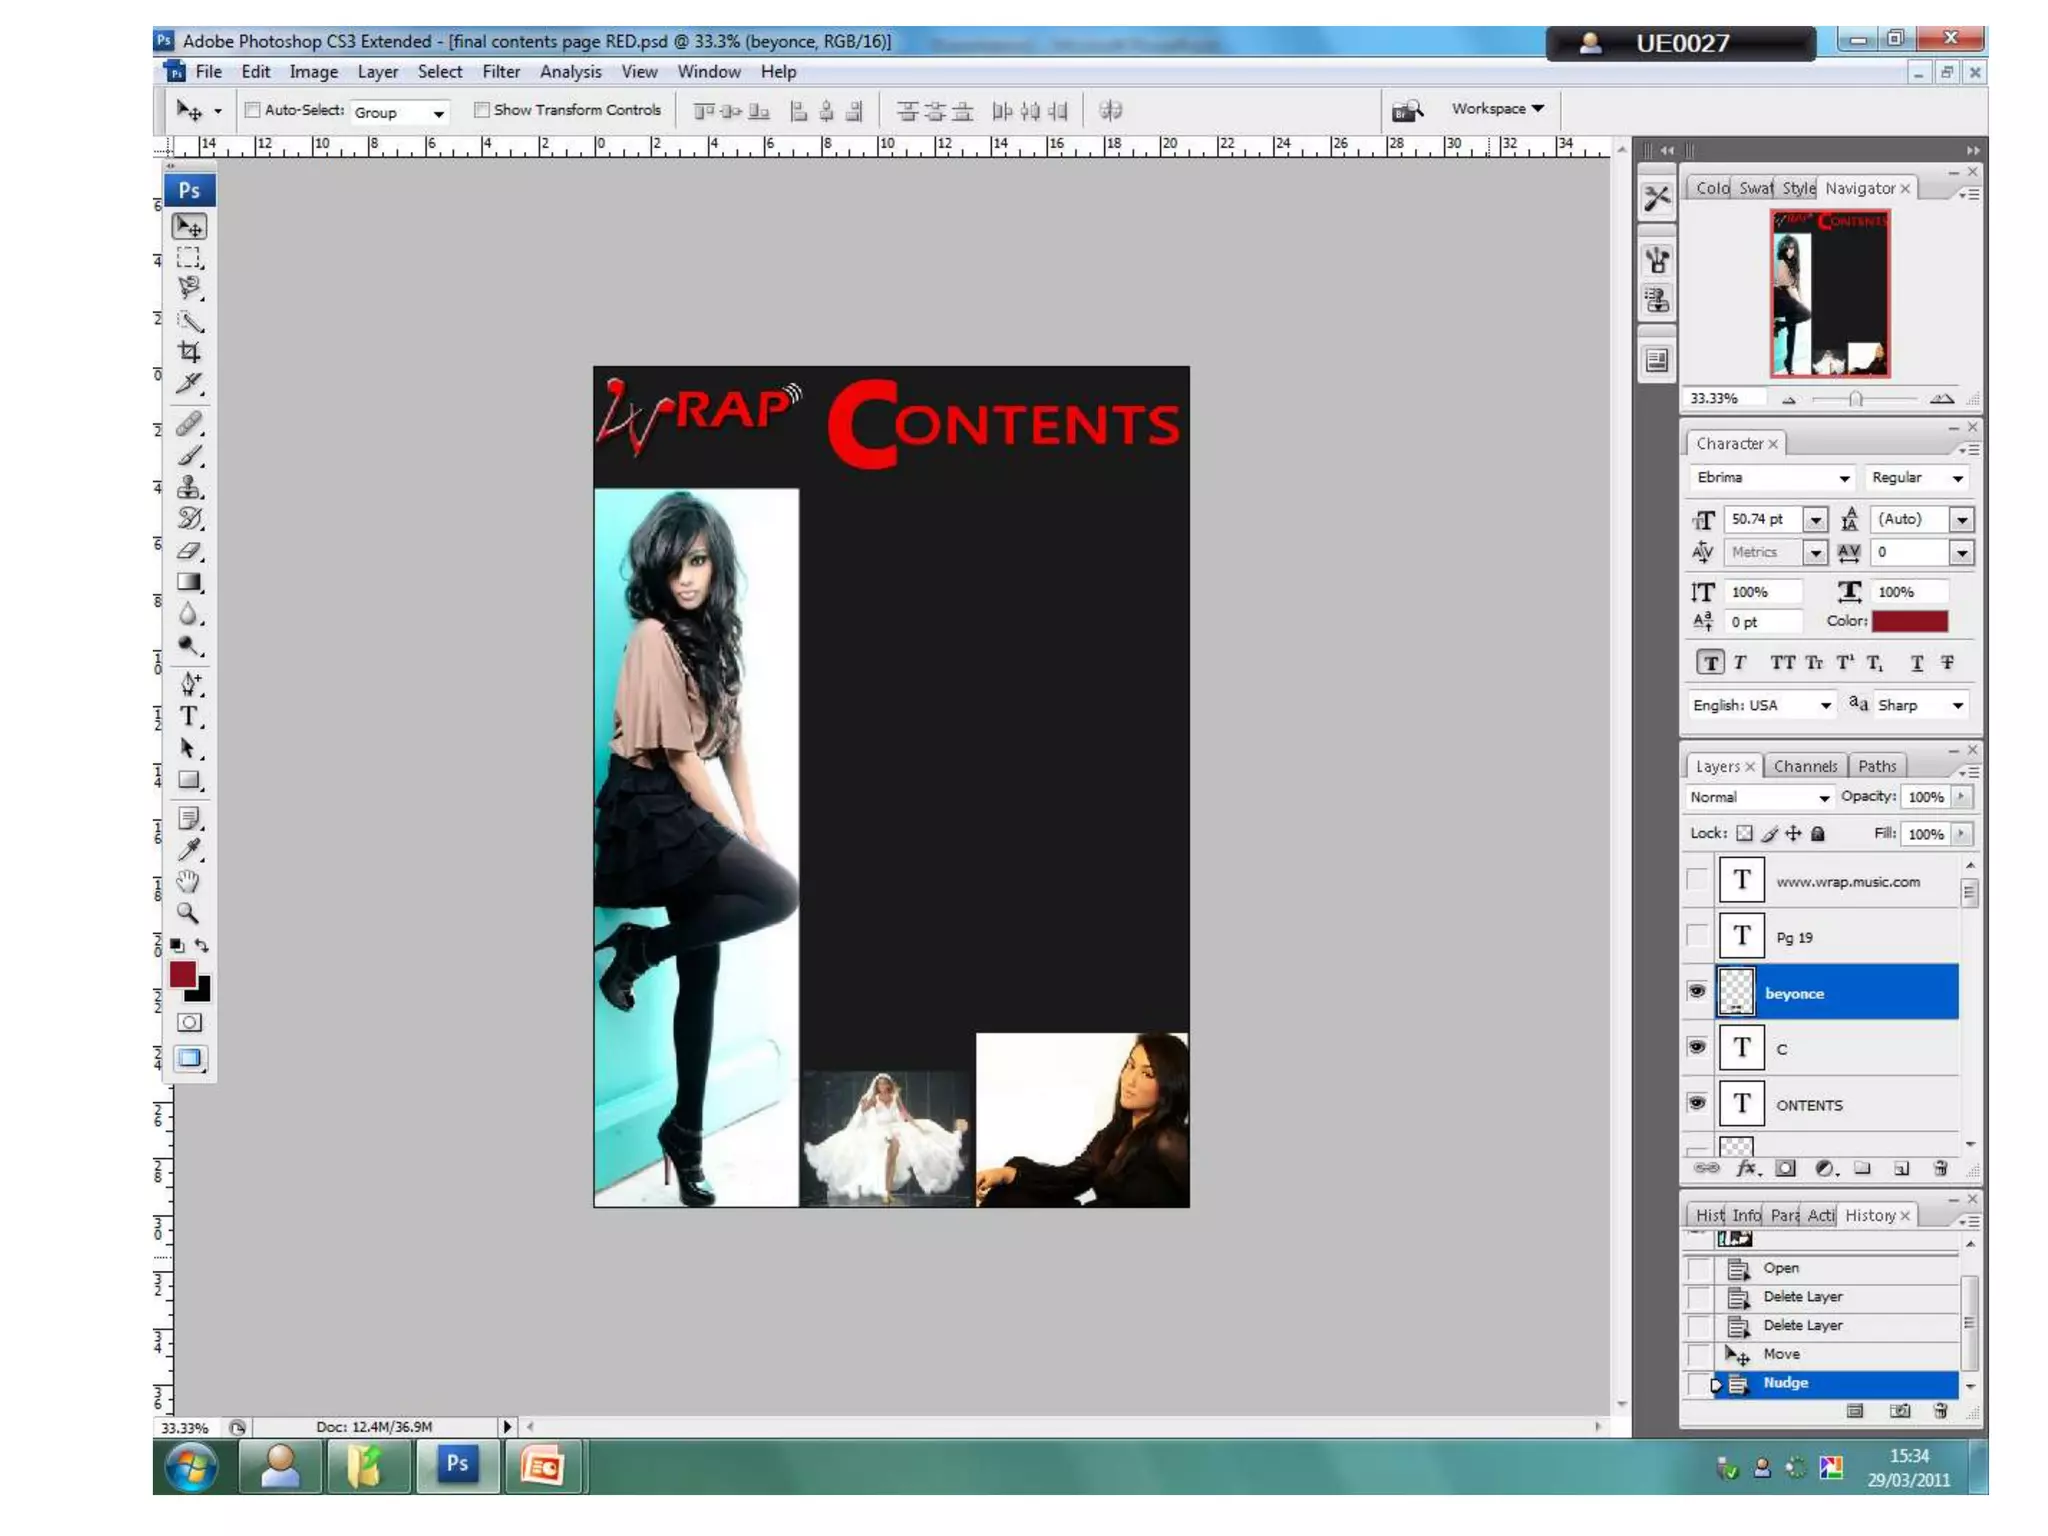The width and height of the screenshot is (2048, 1536).
Task: Open Adobe Bridge from options bar
Action: (1407, 110)
